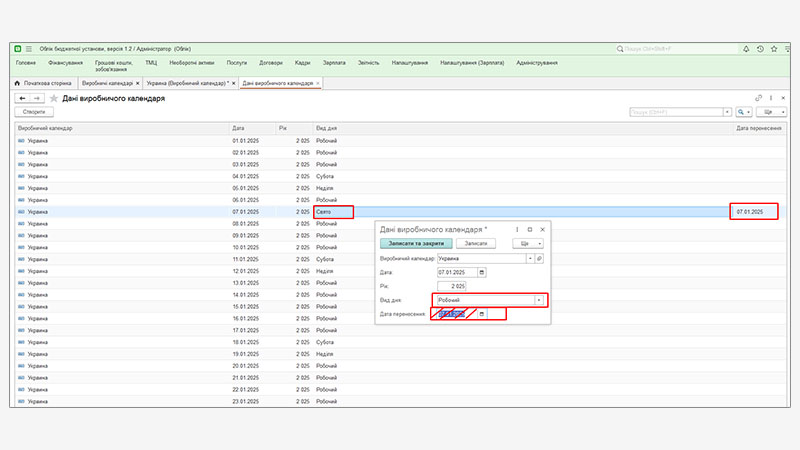Image resolution: width=800 pixels, height=450 pixels.
Task: Open calendar picker for Дата перенесення
Action: click(x=482, y=314)
